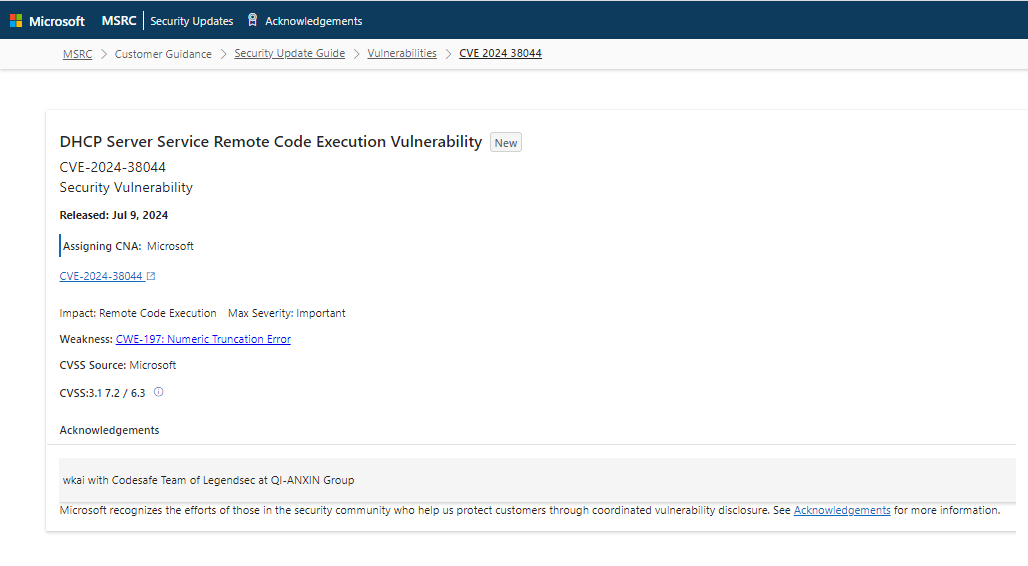The height and width of the screenshot is (566, 1028).
Task: Click the external link icon beside CVE-2024-38044
Action: pos(151,276)
